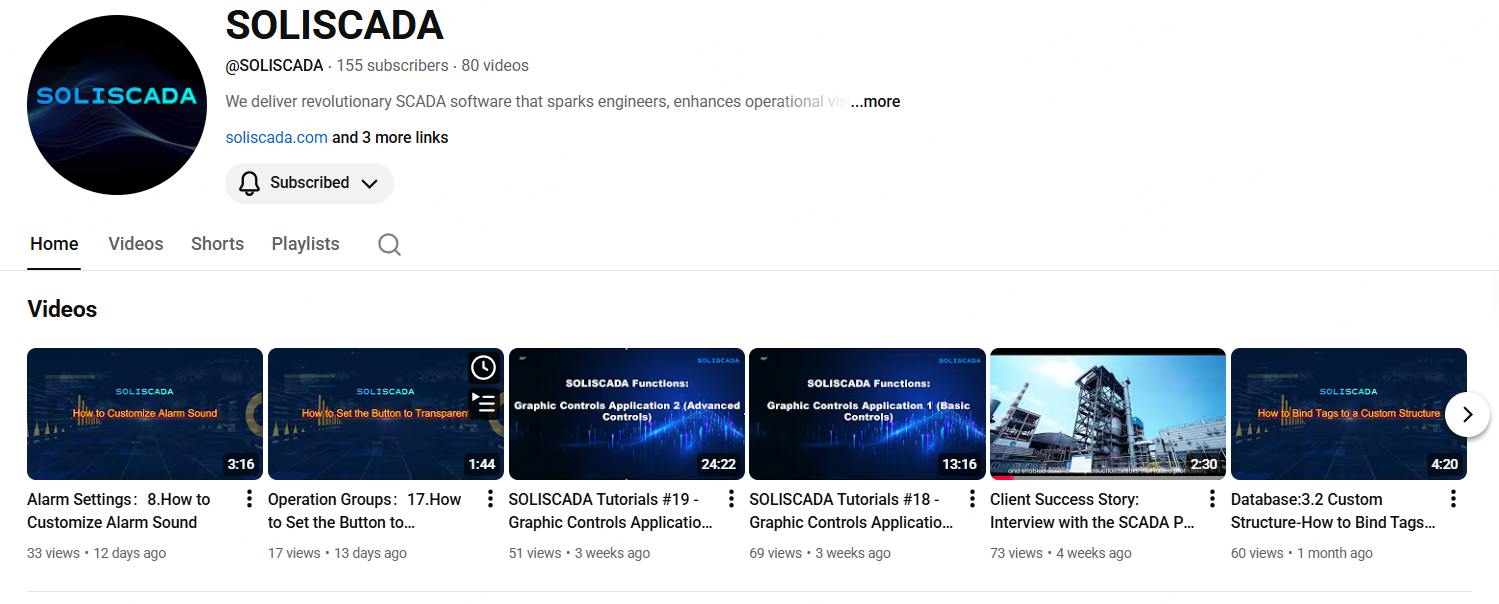Open three-dot menu for Client Success Story
This screenshot has height=604, width=1499.
pyautogui.click(x=1212, y=499)
